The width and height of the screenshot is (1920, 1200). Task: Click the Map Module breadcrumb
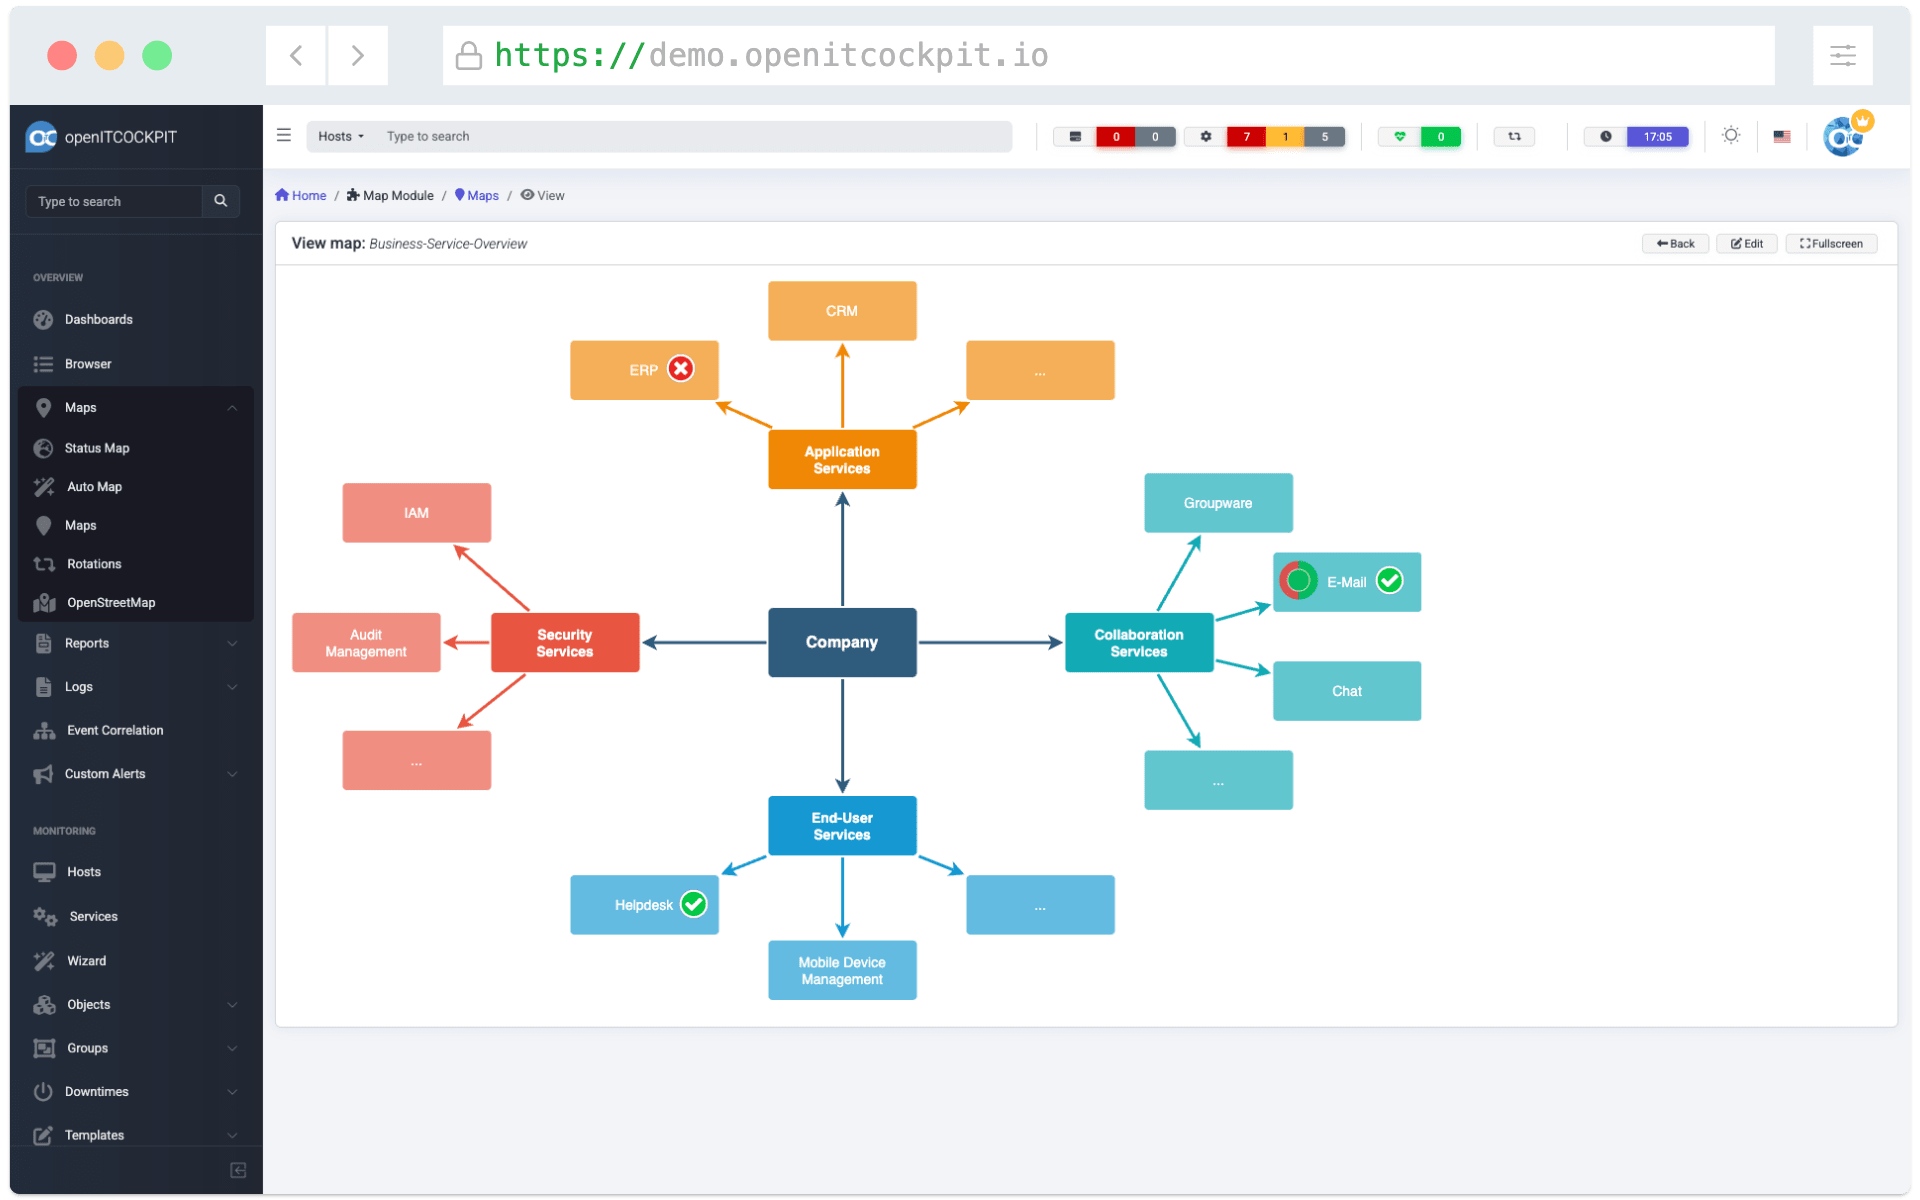[390, 196]
